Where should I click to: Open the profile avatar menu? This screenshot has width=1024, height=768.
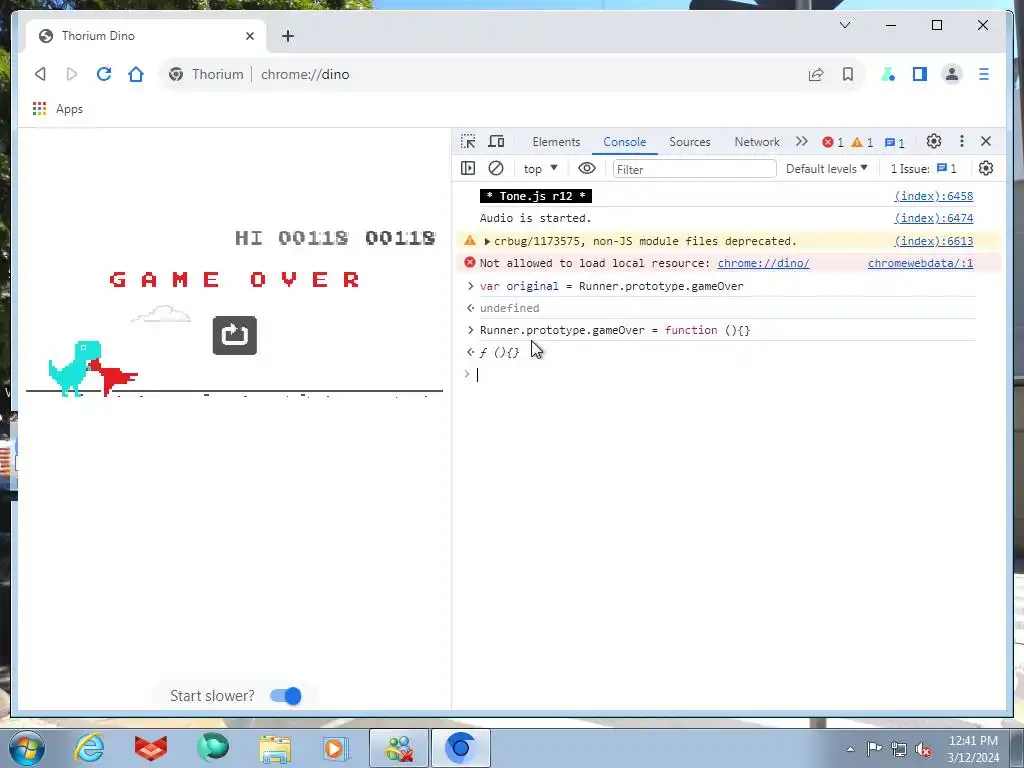click(x=952, y=74)
